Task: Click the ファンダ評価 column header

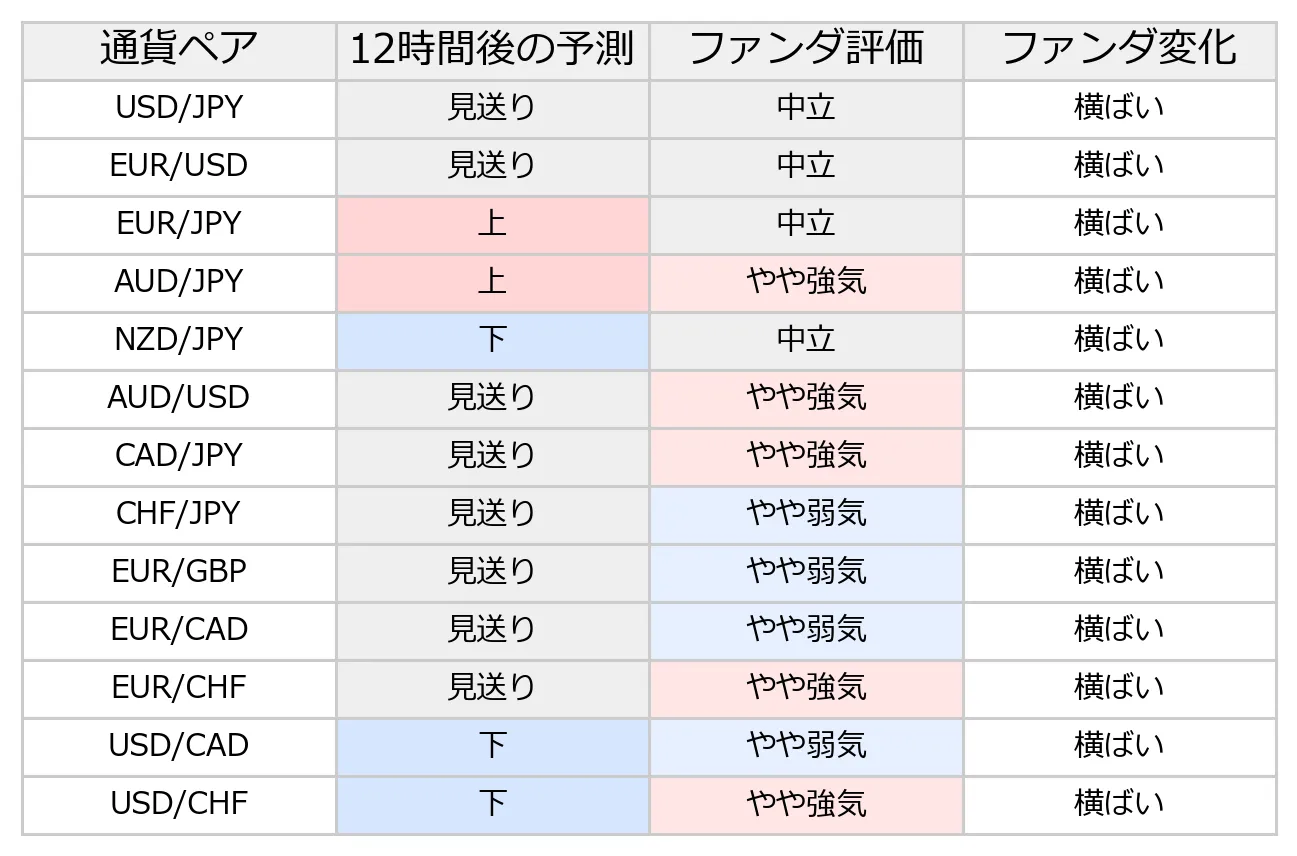Action: (x=806, y=50)
